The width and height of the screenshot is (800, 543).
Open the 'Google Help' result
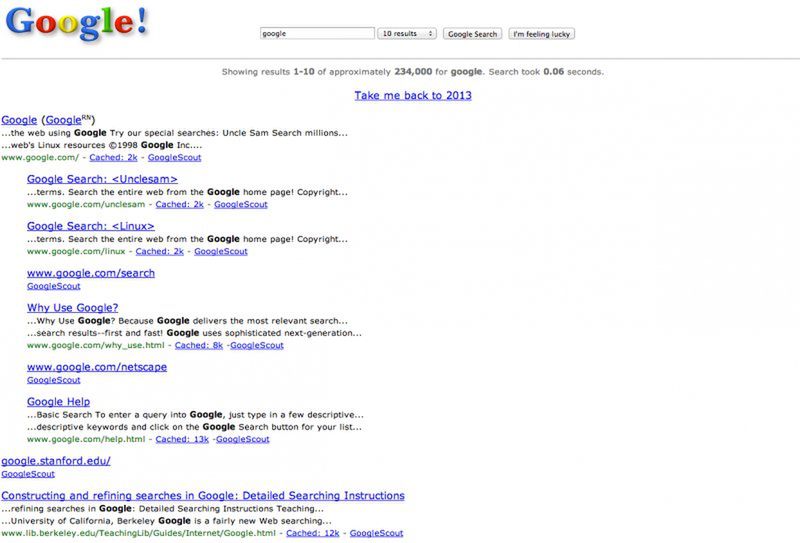[x=59, y=402]
